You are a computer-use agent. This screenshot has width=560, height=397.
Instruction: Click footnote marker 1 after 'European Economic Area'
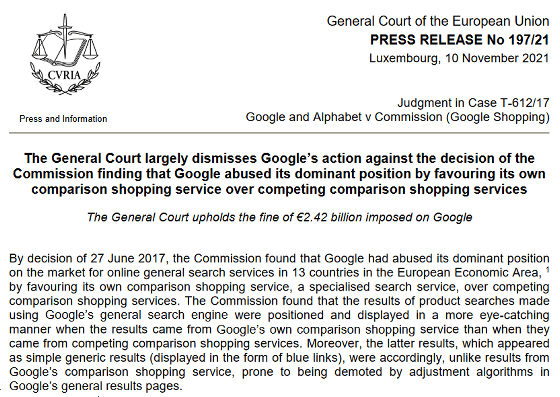pos(548,270)
